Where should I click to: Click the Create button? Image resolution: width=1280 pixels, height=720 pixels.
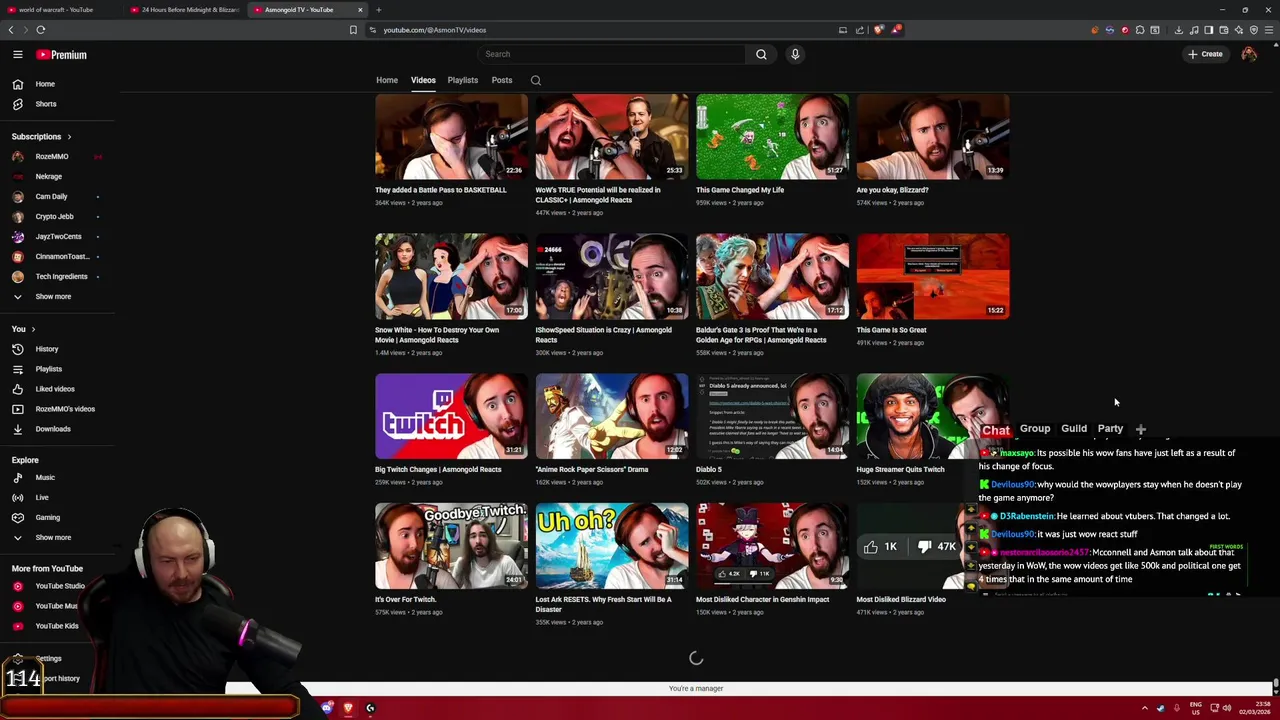pyautogui.click(x=1205, y=54)
